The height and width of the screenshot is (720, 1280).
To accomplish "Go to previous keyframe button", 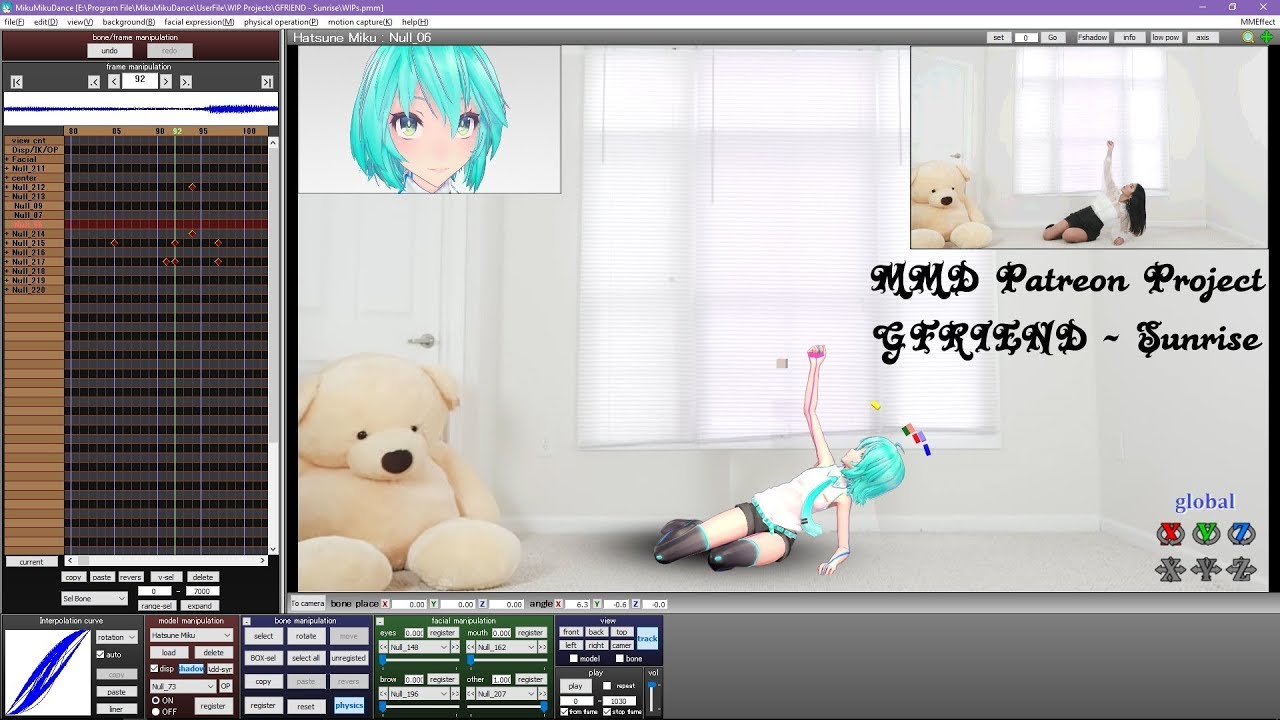I will click(94, 82).
